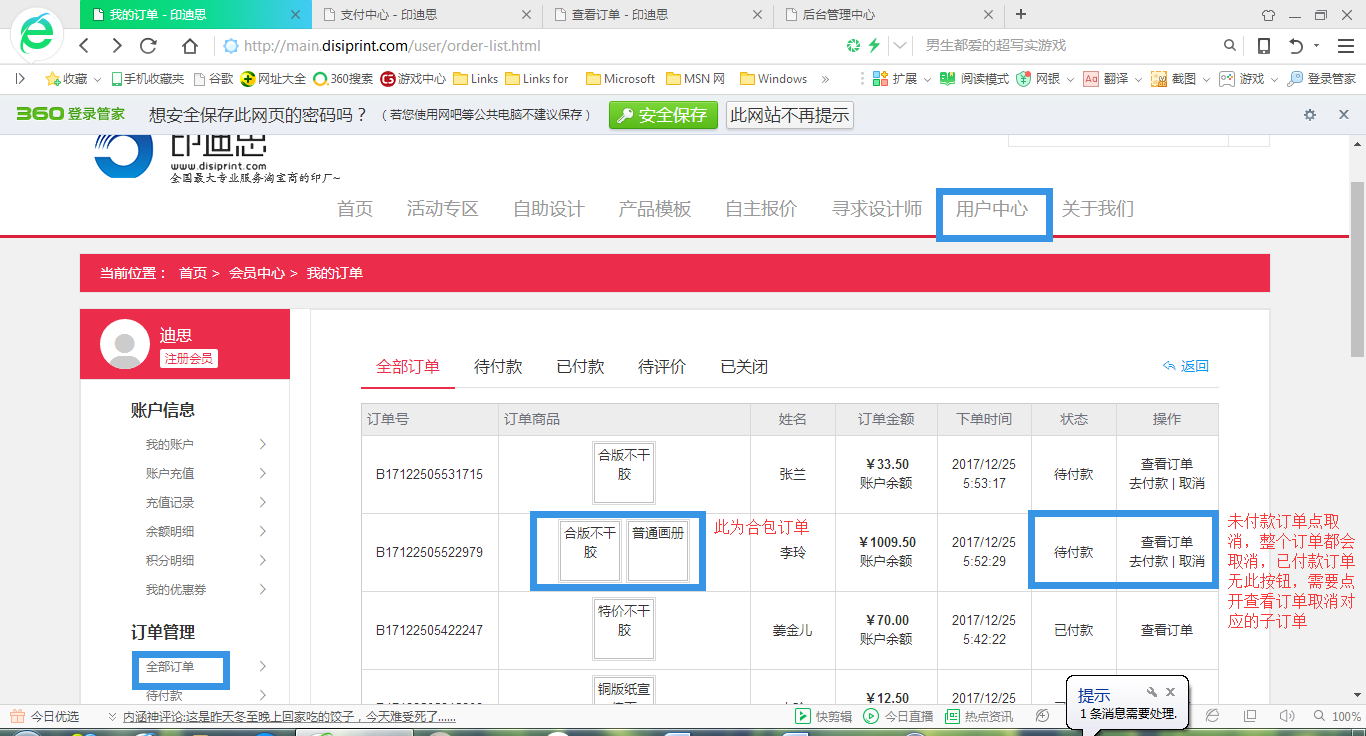Expand the 我的账户 sidebar item arrow

click(262, 444)
